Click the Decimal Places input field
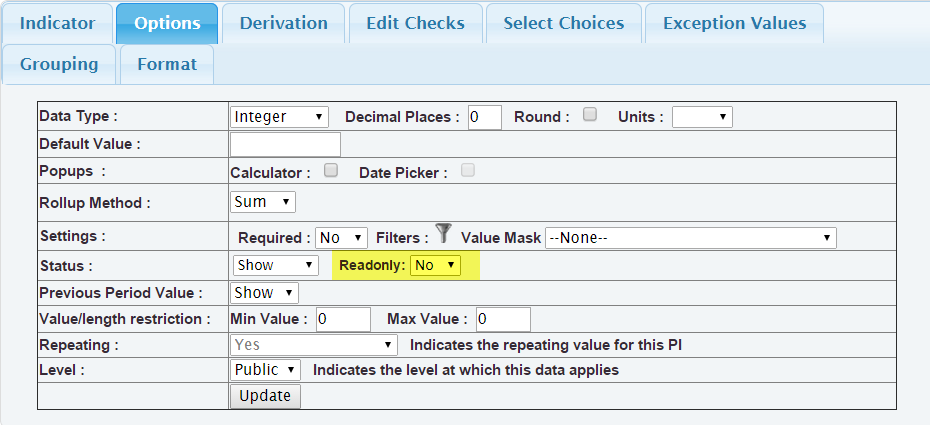Screen dimensions: 930x425 (x=484, y=117)
